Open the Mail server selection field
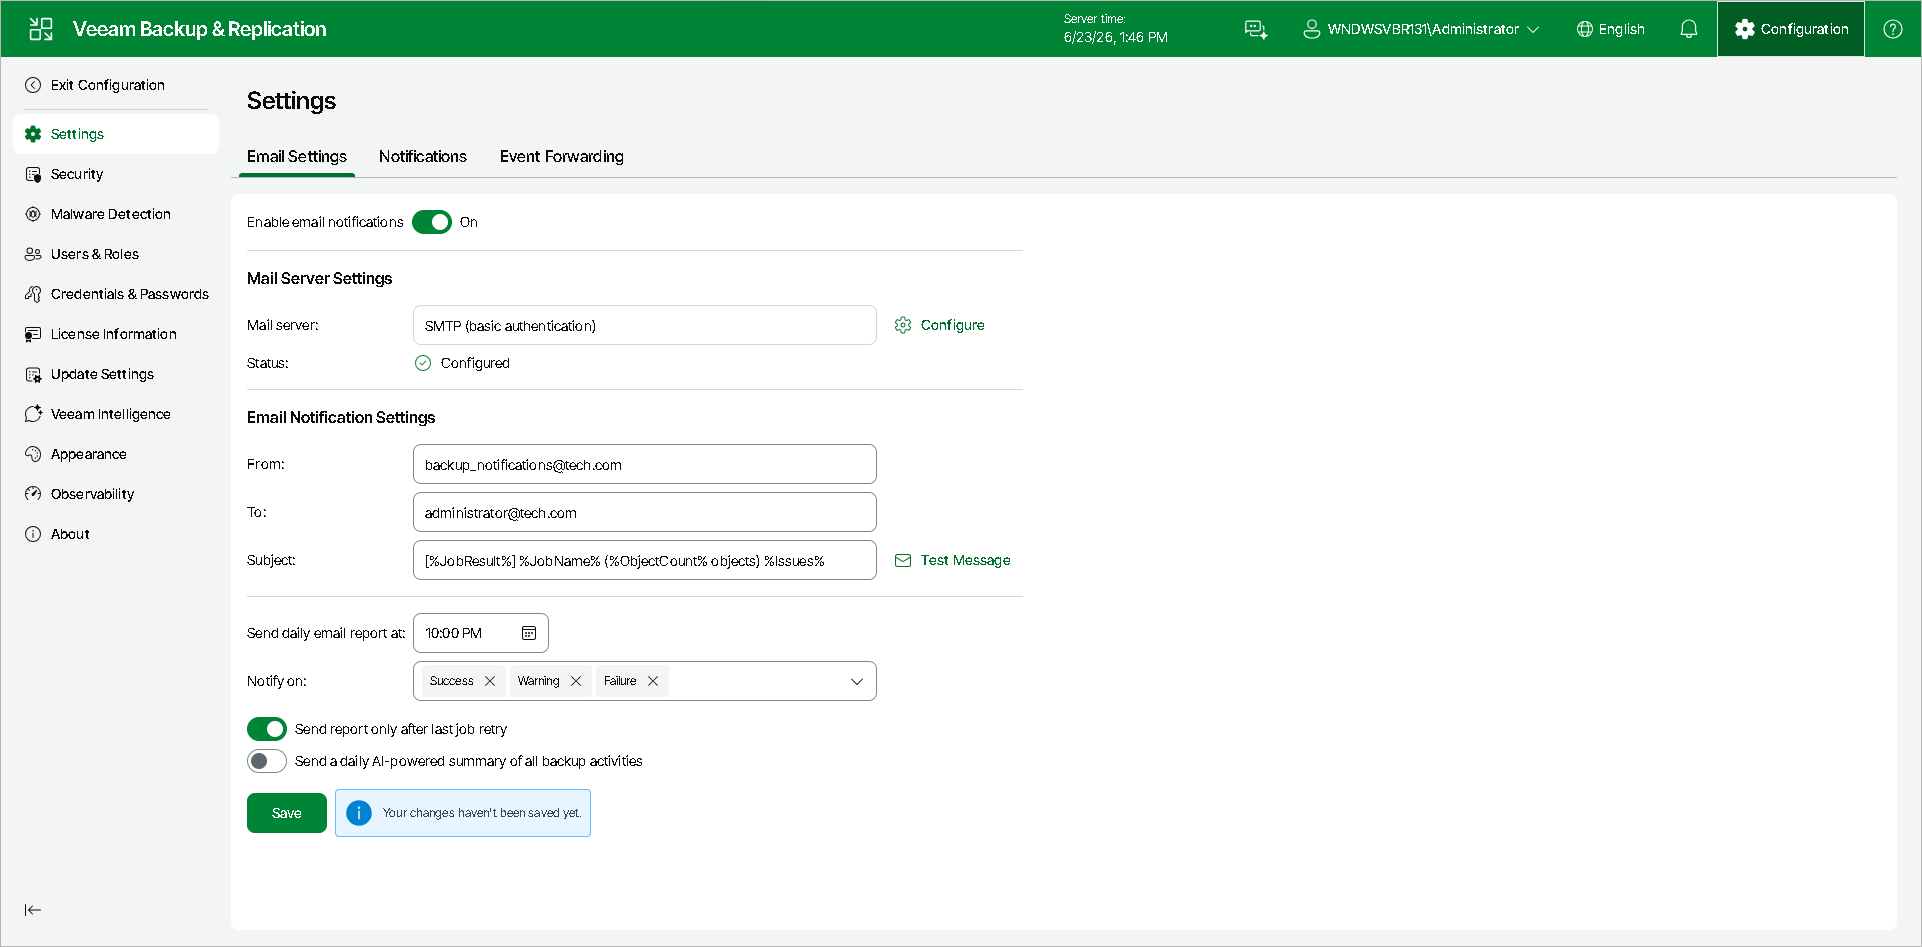This screenshot has width=1922, height=947. coord(645,325)
